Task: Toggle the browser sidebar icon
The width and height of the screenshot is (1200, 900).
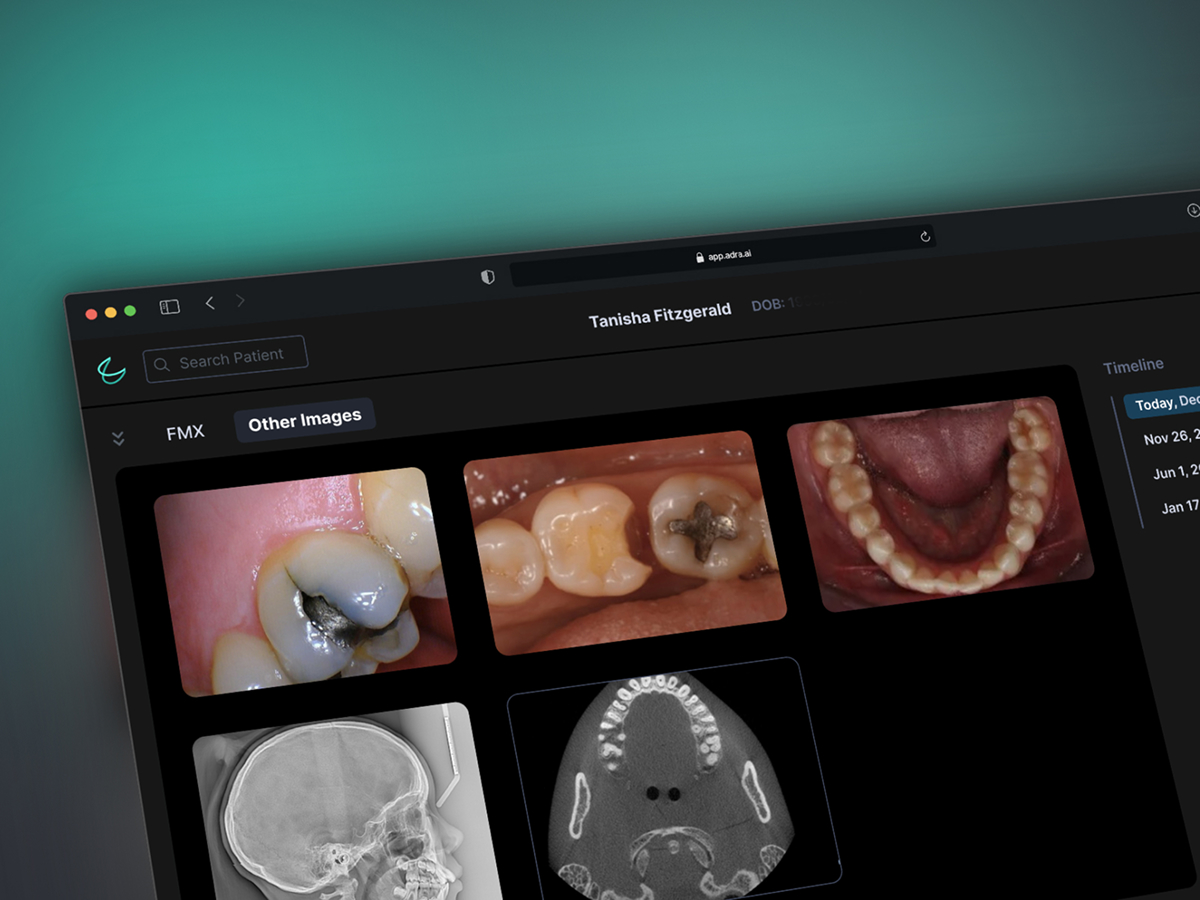Action: point(170,307)
